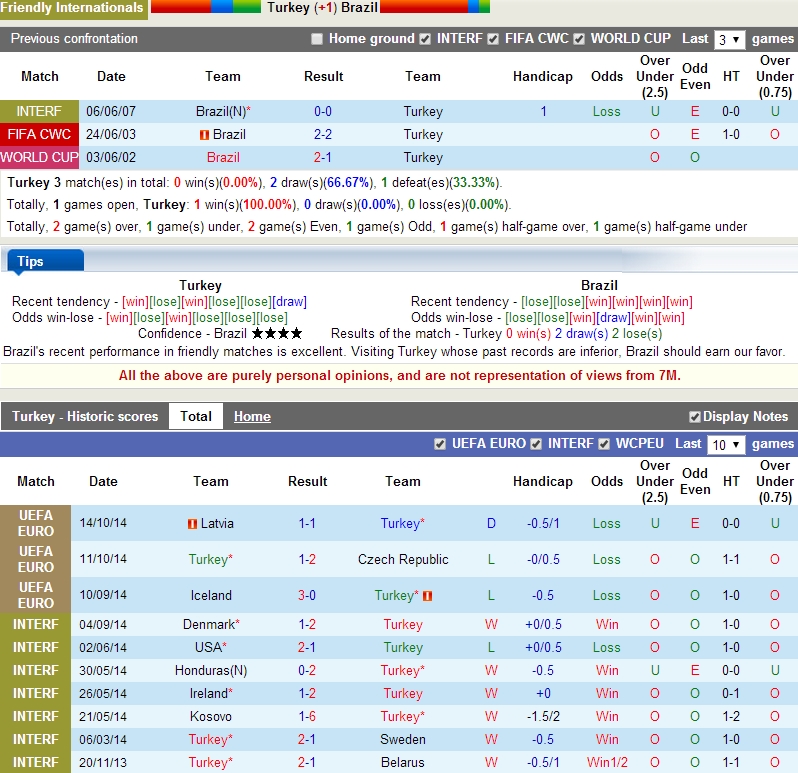Click the Brazil form color bar at top
The image size is (798, 773).
pyautogui.click(x=435, y=6)
